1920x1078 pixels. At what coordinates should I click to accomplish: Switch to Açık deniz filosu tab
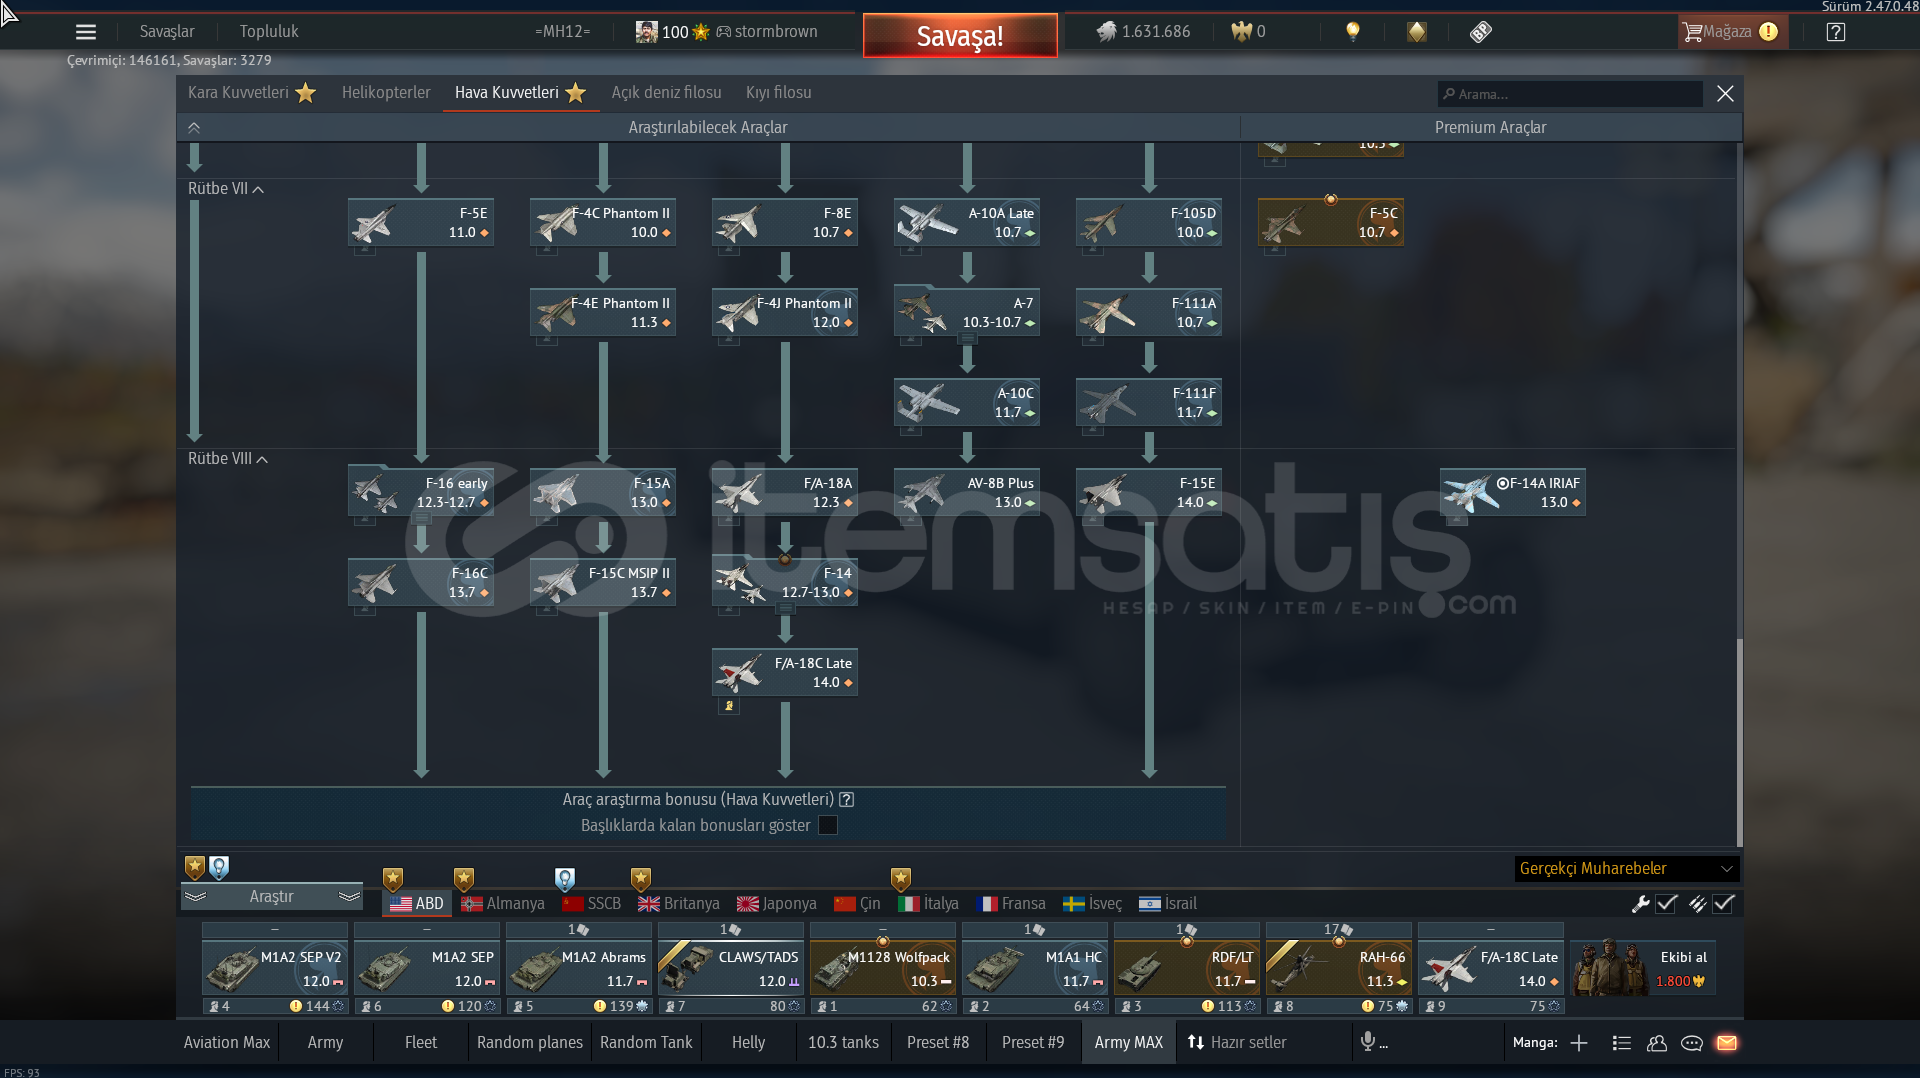point(666,93)
